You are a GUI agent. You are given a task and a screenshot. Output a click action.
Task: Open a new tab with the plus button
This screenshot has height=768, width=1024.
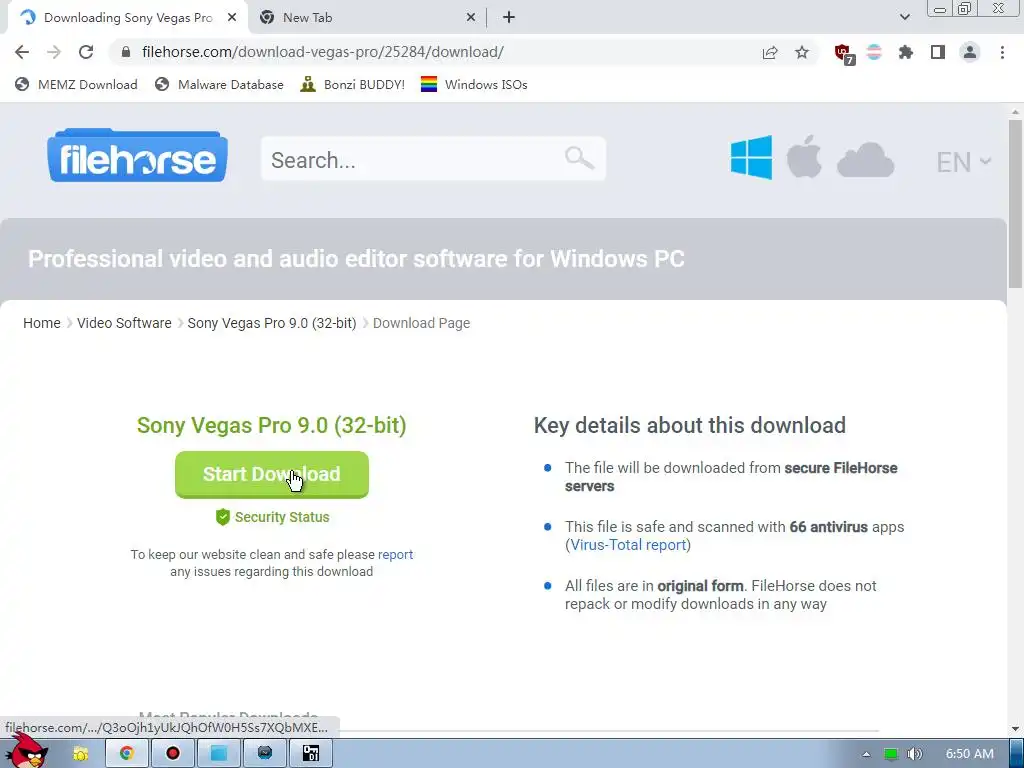(x=509, y=18)
